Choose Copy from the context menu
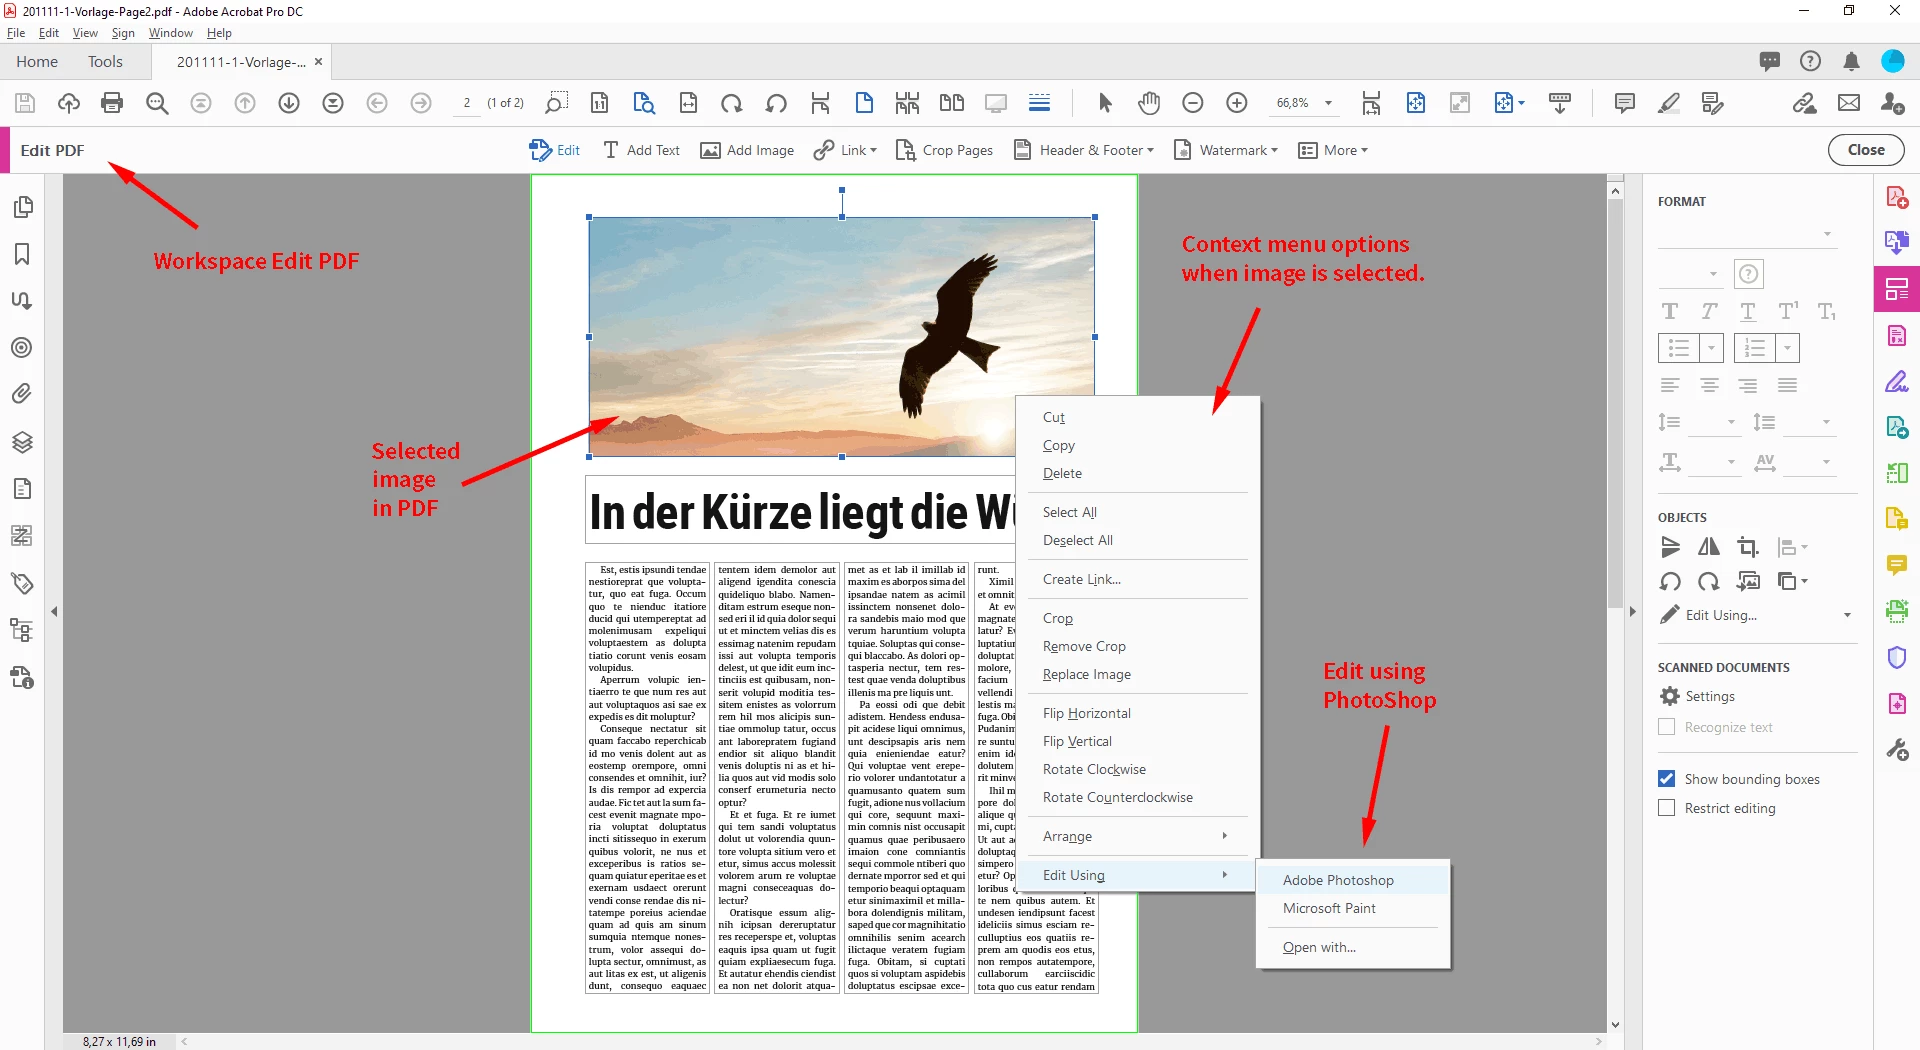Viewport: 1920px width, 1050px height. (x=1059, y=446)
